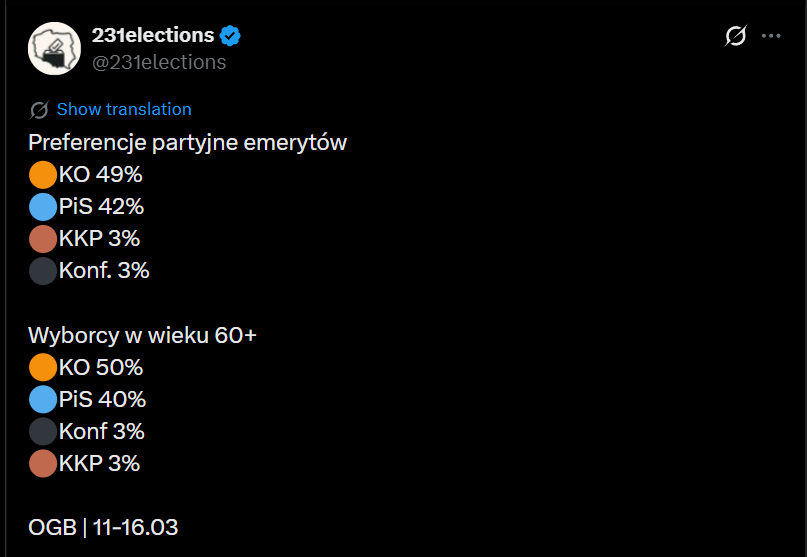Open the 231elections profile avatar
This screenshot has width=807, height=557.
[x=54, y=48]
